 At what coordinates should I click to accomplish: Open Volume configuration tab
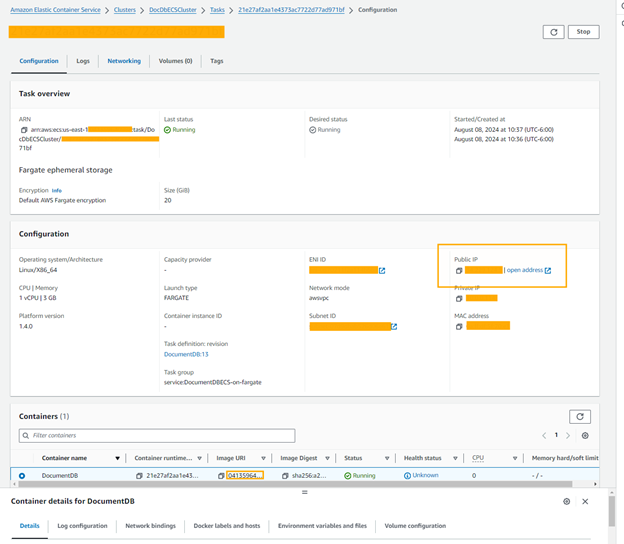point(415,526)
